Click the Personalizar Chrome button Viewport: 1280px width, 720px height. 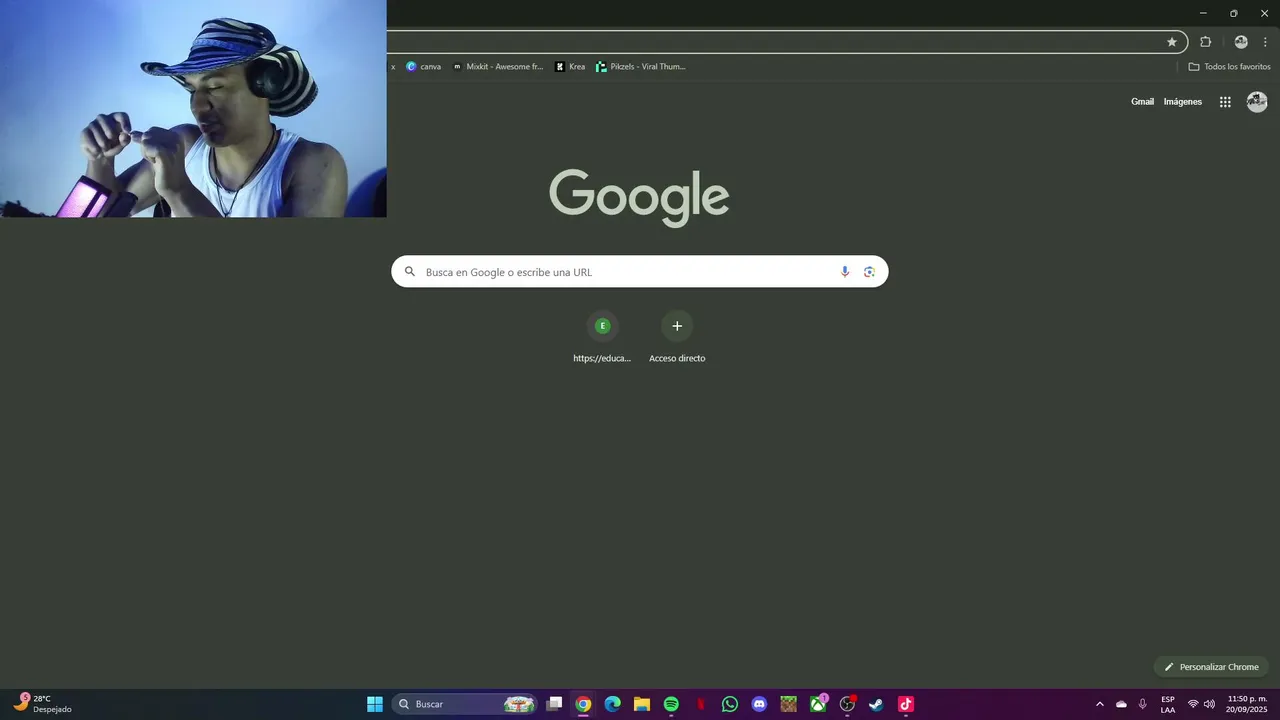pyautogui.click(x=1211, y=667)
